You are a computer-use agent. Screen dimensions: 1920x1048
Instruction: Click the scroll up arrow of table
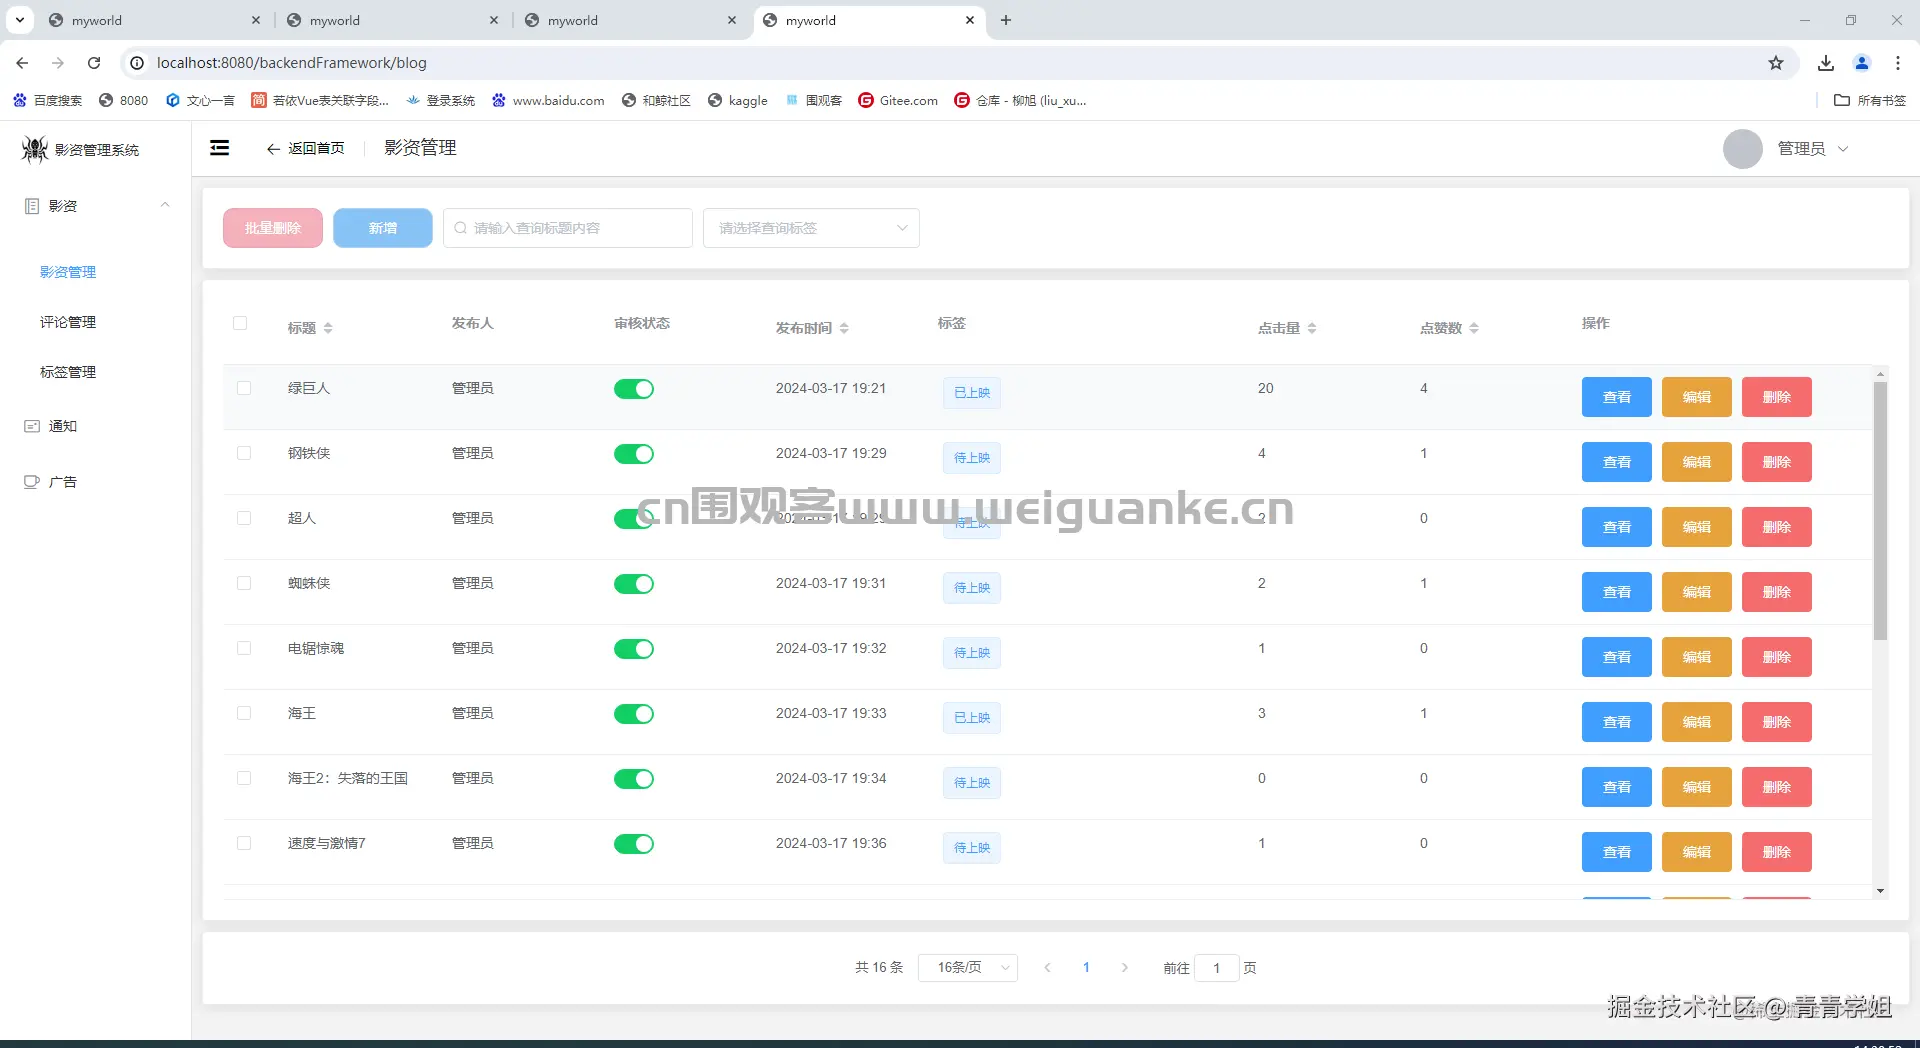click(1880, 374)
